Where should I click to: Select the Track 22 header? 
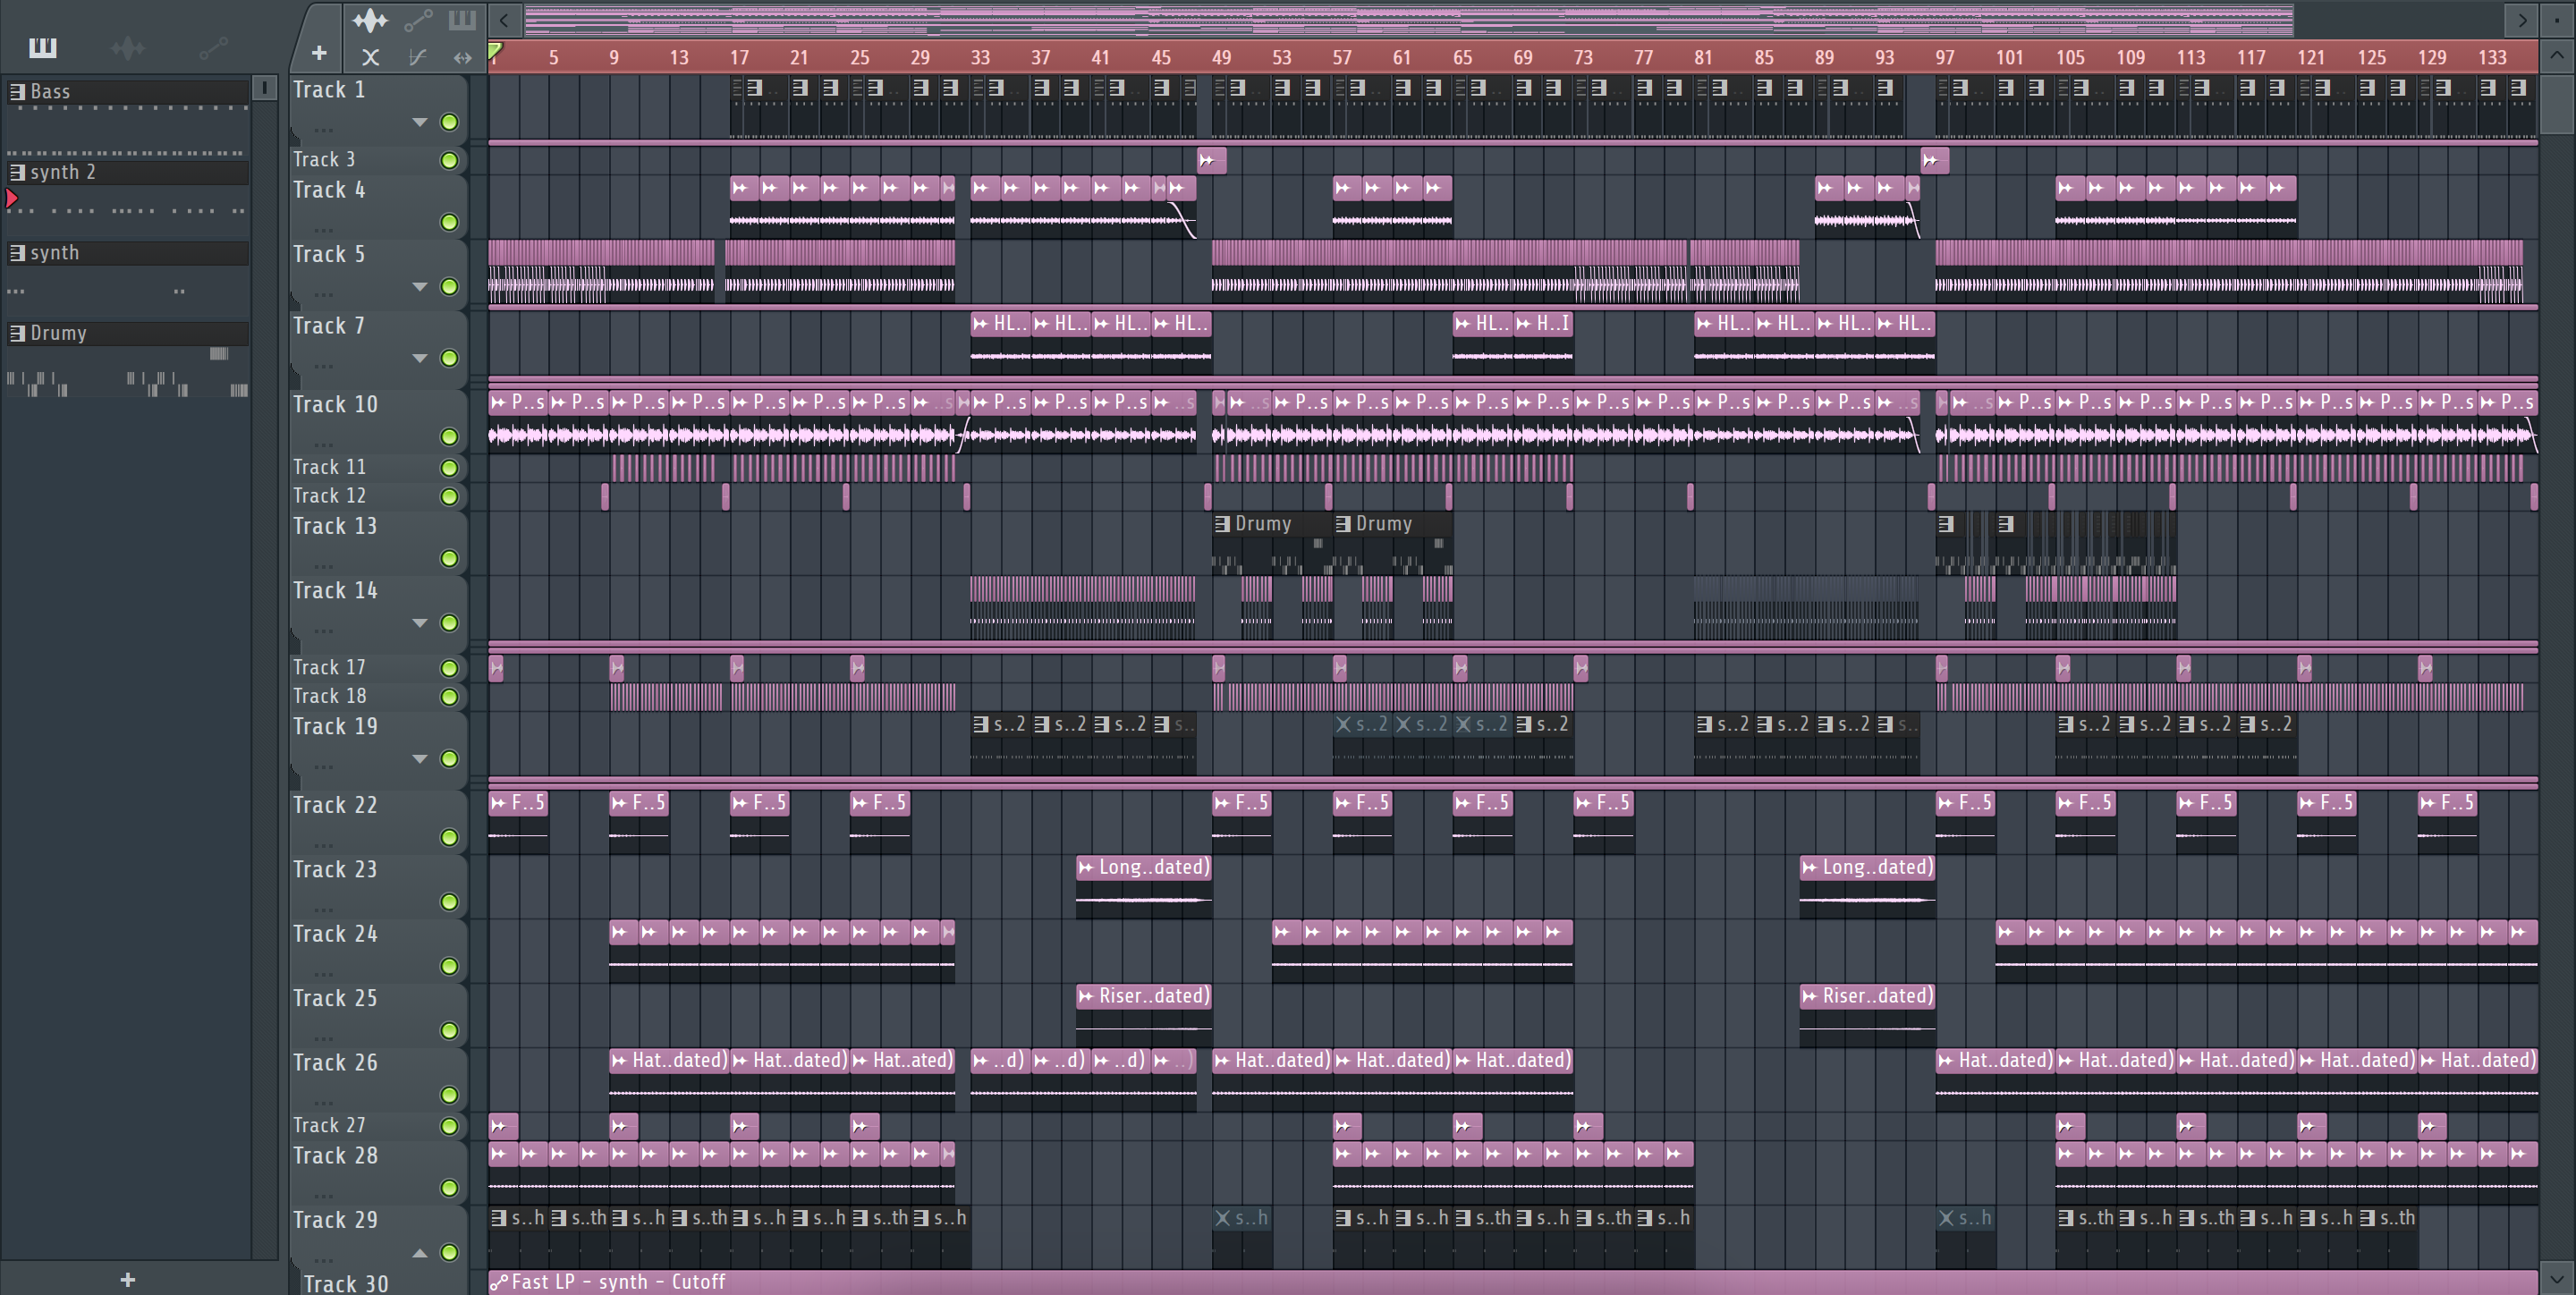[378, 820]
